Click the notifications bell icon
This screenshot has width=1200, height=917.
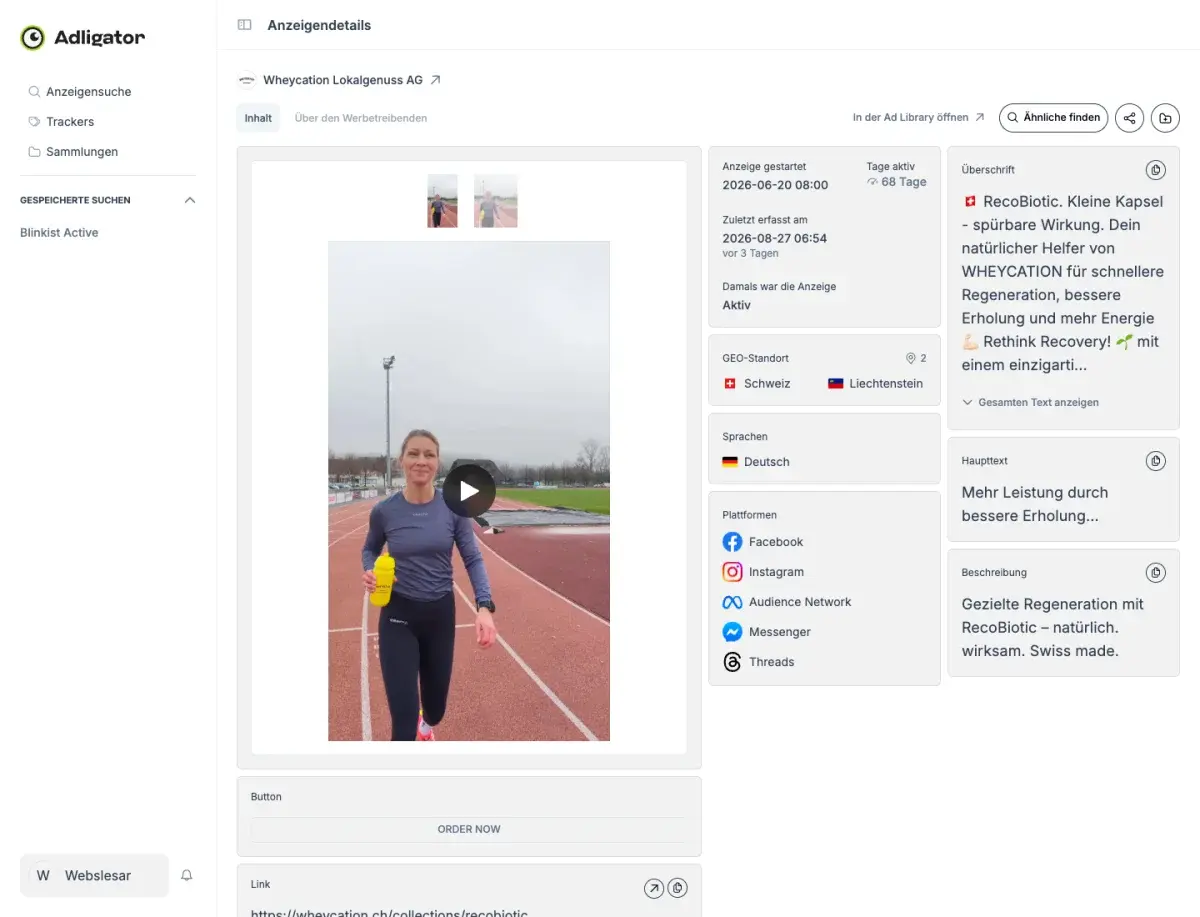pyautogui.click(x=186, y=875)
